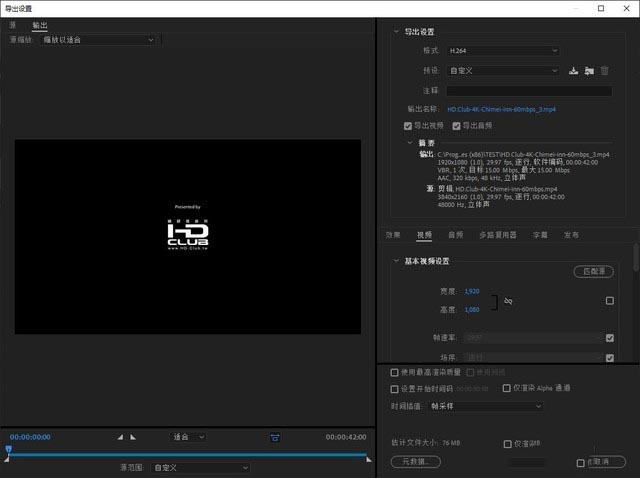The height and width of the screenshot is (478, 640).
Task: Click the current timecode 00:00:00:00
Action: point(30,437)
